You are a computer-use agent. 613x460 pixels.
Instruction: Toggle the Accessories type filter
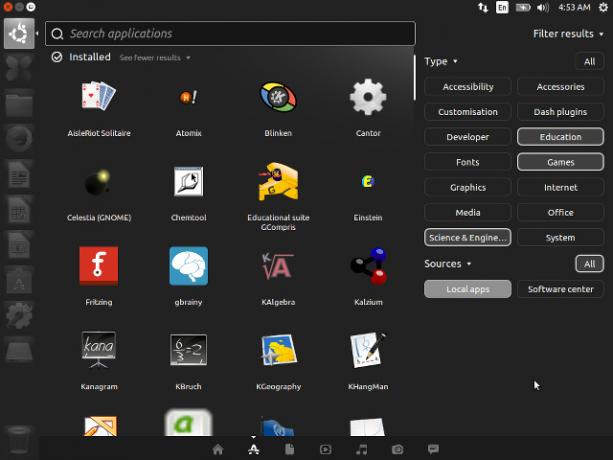560,86
